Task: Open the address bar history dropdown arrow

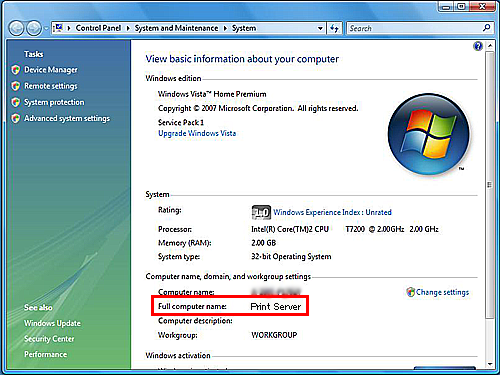Action: tap(320, 28)
